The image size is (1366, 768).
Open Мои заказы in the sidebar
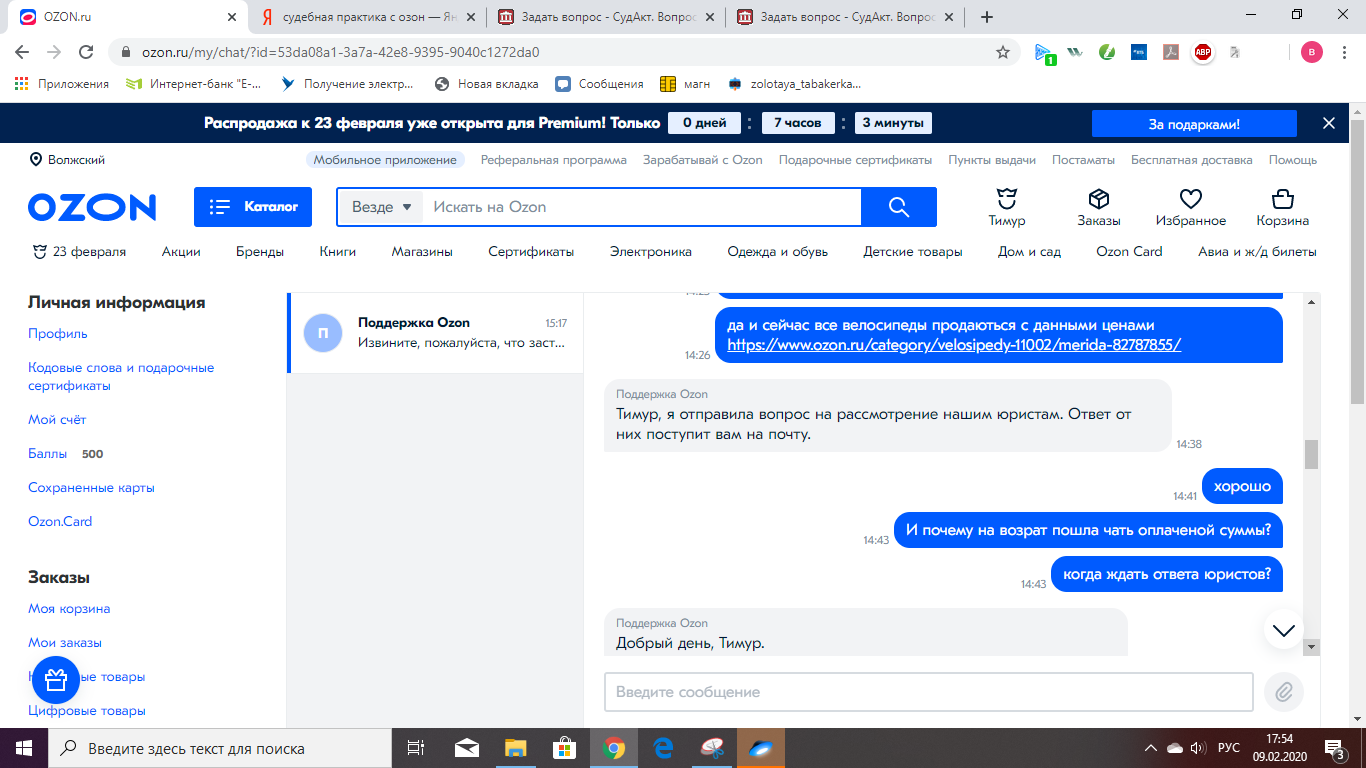click(x=65, y=643)
